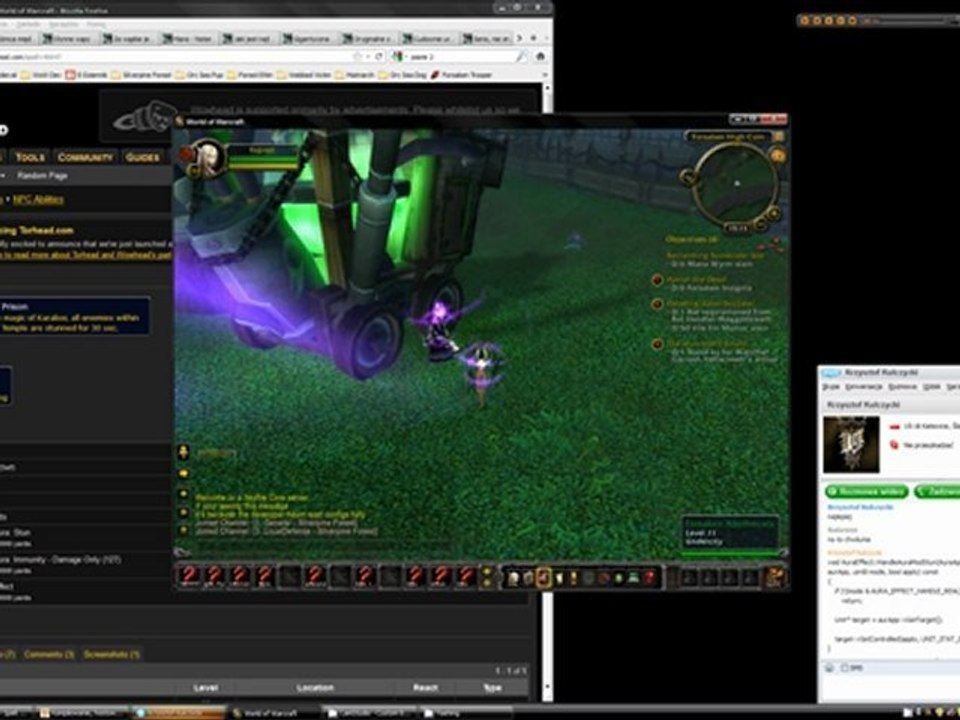
Task: Bookmark page with the Firefox star icon
Action: [358, 56]
